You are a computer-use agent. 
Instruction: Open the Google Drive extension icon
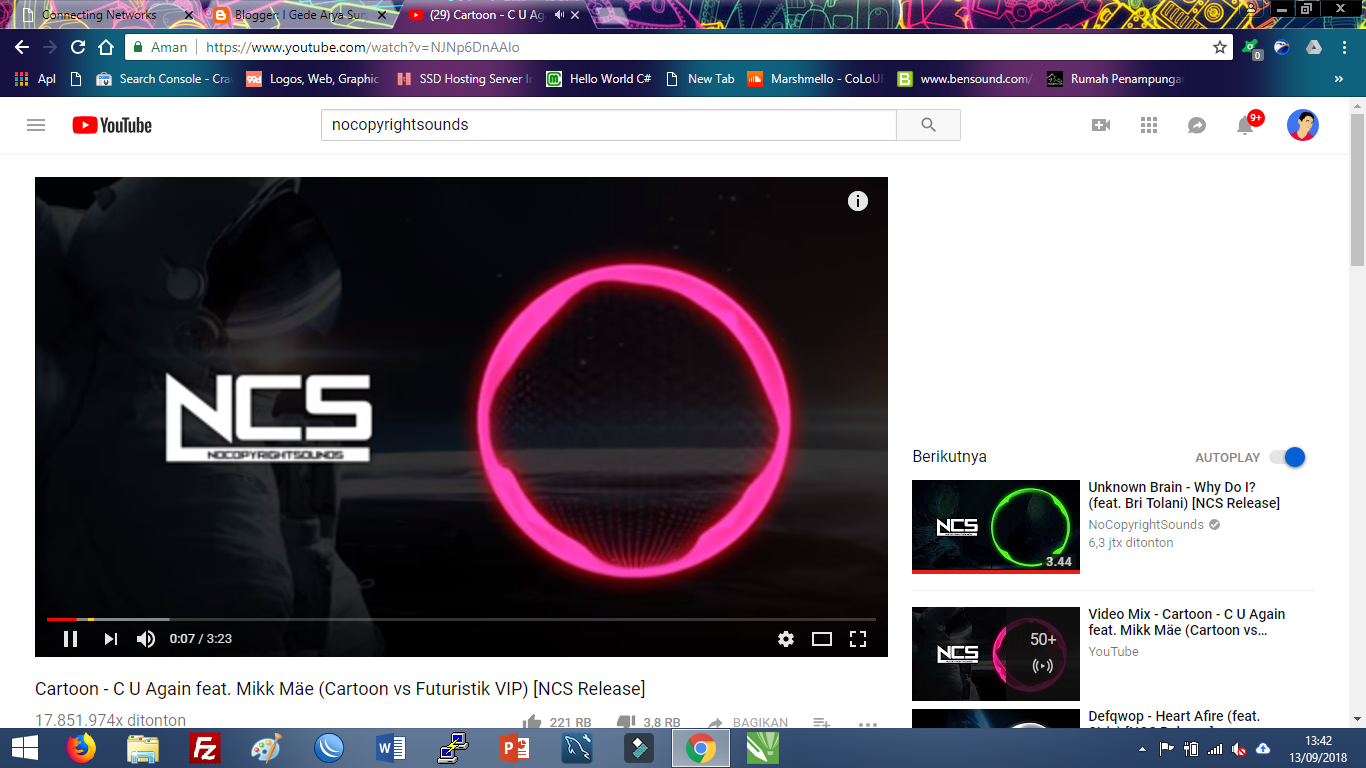coord(1314,47)
